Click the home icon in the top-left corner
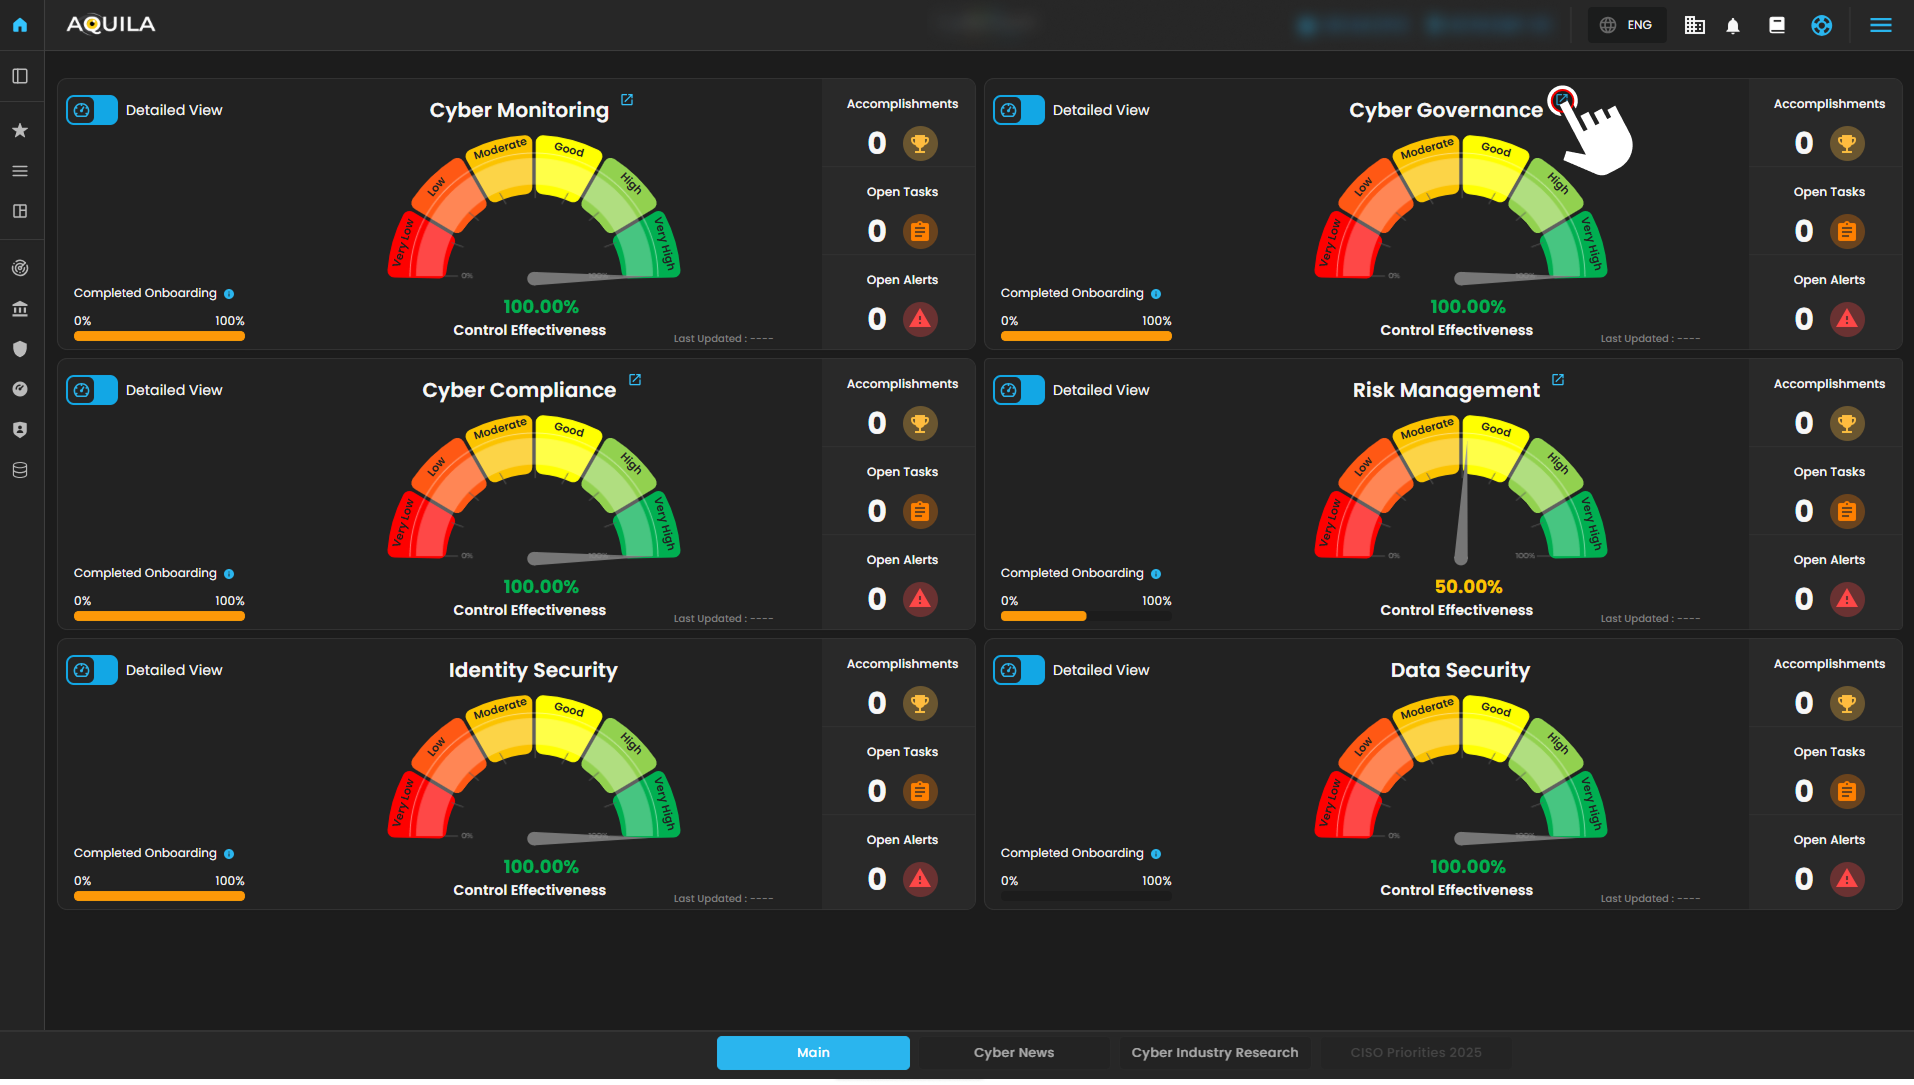This screenshot has width=1914, height=1085. (20, 25)
